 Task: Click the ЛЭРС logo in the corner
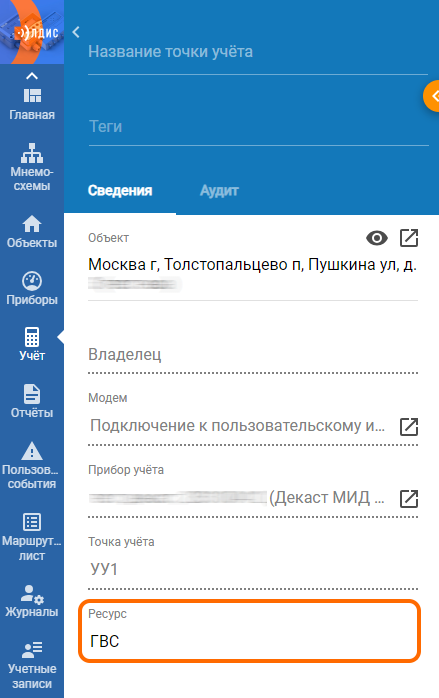(x=32, y=32)
